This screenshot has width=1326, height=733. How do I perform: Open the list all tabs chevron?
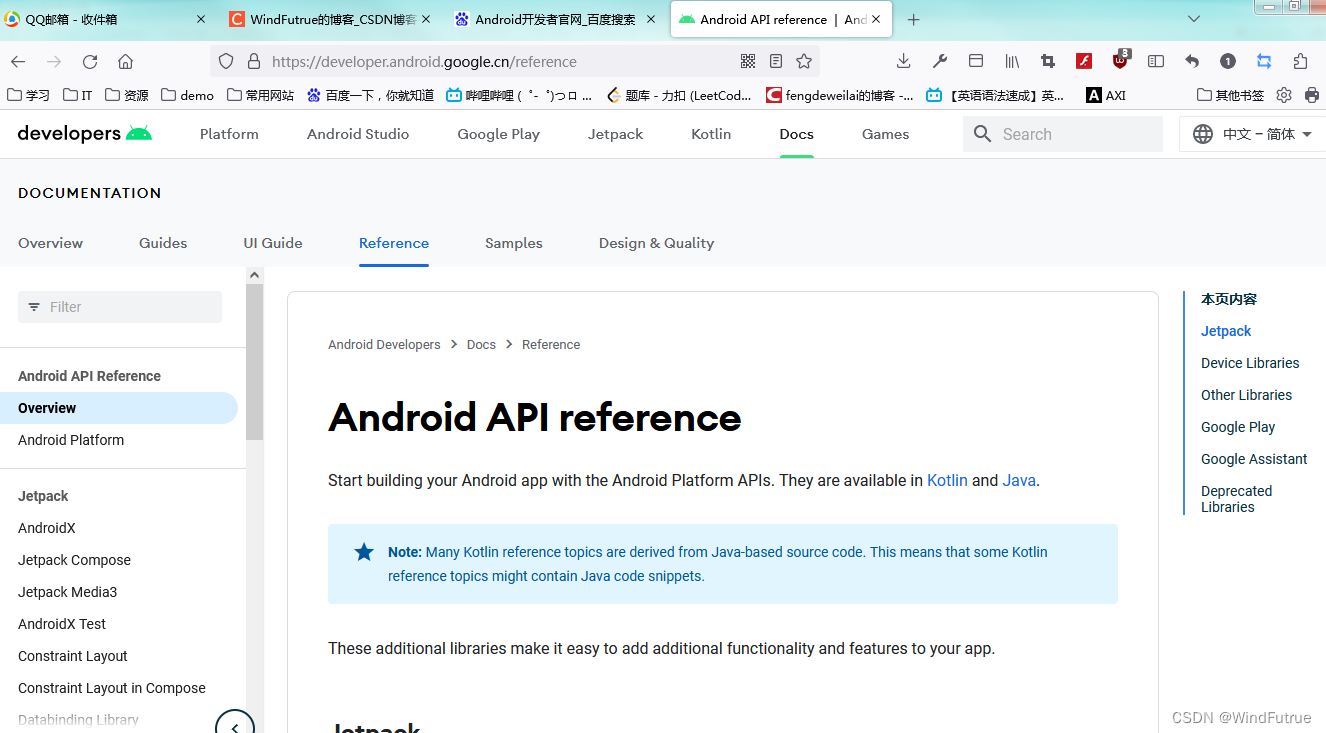coord(1194,19)
